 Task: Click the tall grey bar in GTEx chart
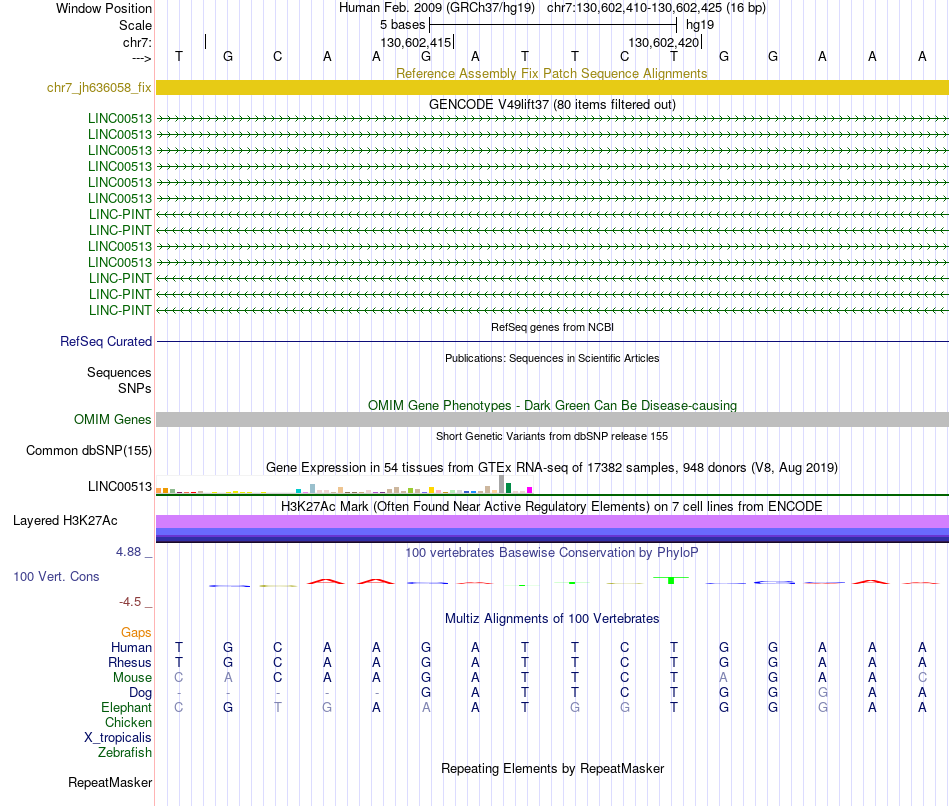coord(501,484)
